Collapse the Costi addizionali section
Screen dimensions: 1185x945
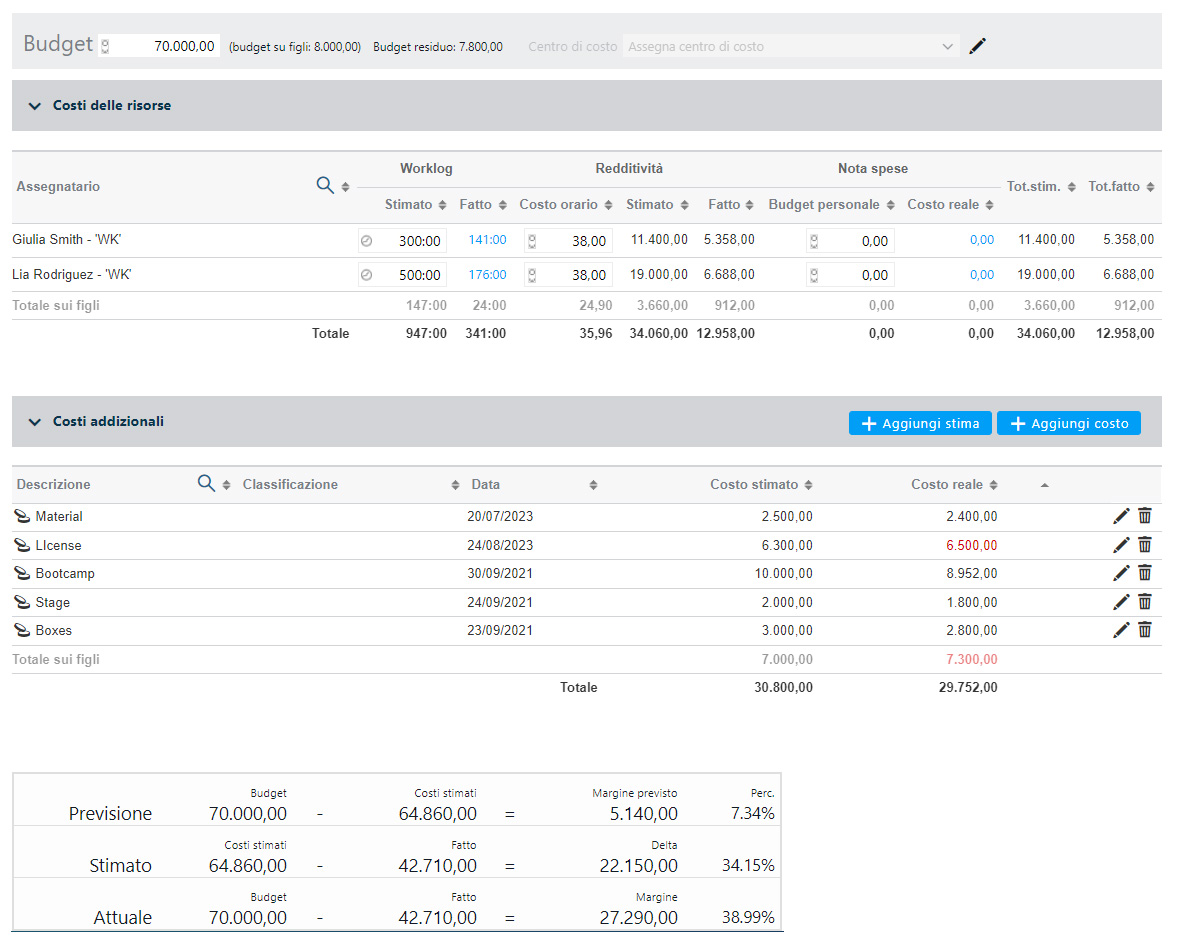pyautogui.click(x=36, y=422)
